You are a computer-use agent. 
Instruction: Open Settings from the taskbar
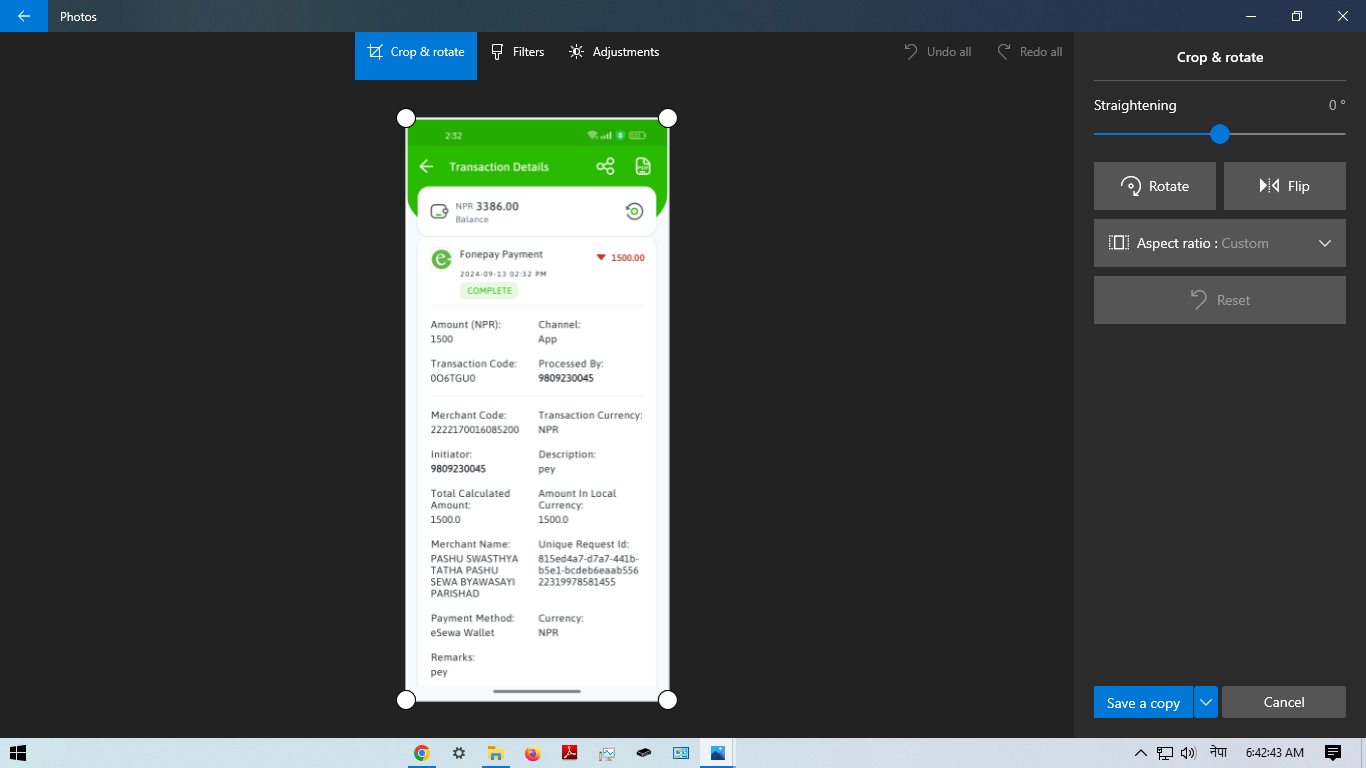459,753
